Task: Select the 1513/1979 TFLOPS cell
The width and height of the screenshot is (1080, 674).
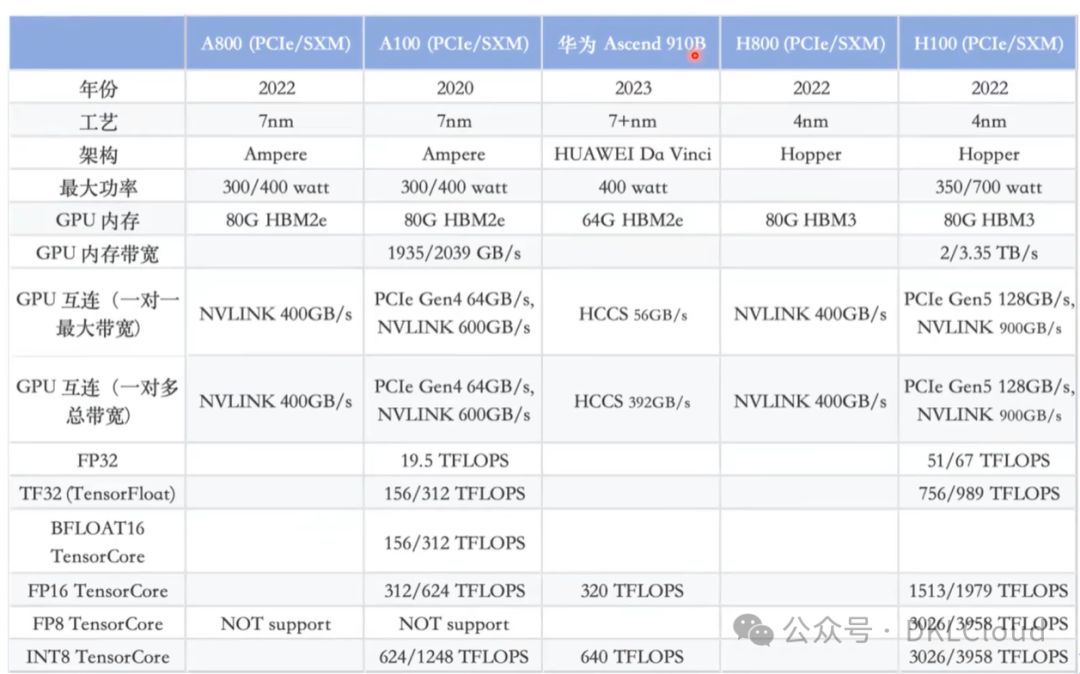Action: point(988,591)
